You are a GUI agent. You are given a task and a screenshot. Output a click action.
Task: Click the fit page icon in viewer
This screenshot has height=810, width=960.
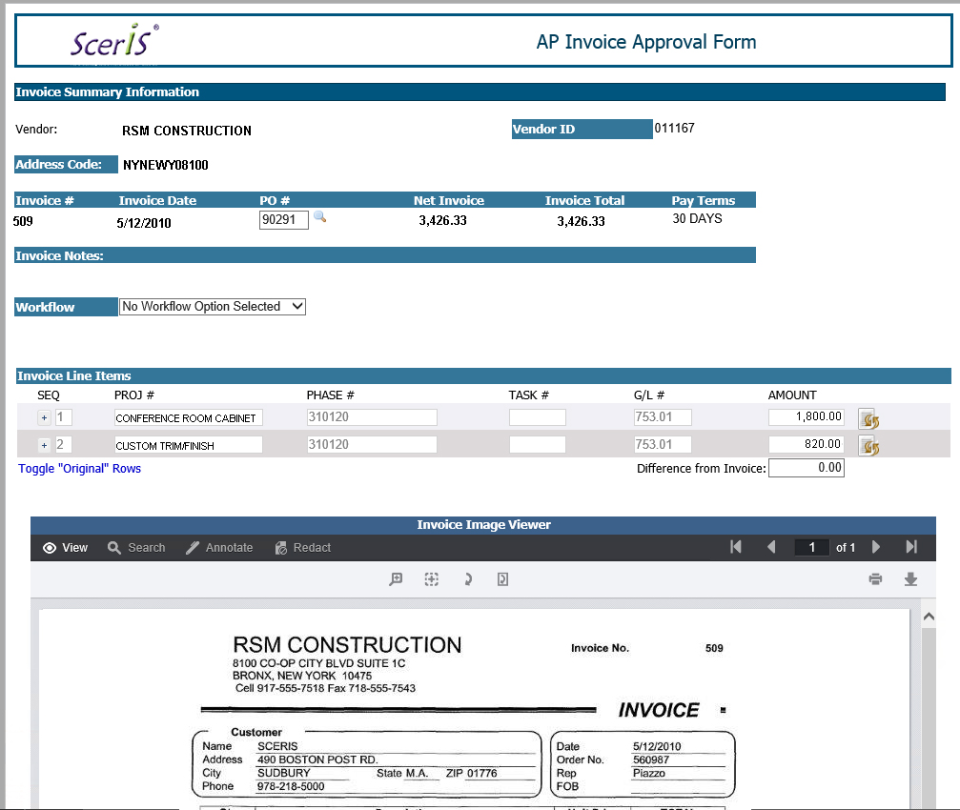(x=503, y=579)
